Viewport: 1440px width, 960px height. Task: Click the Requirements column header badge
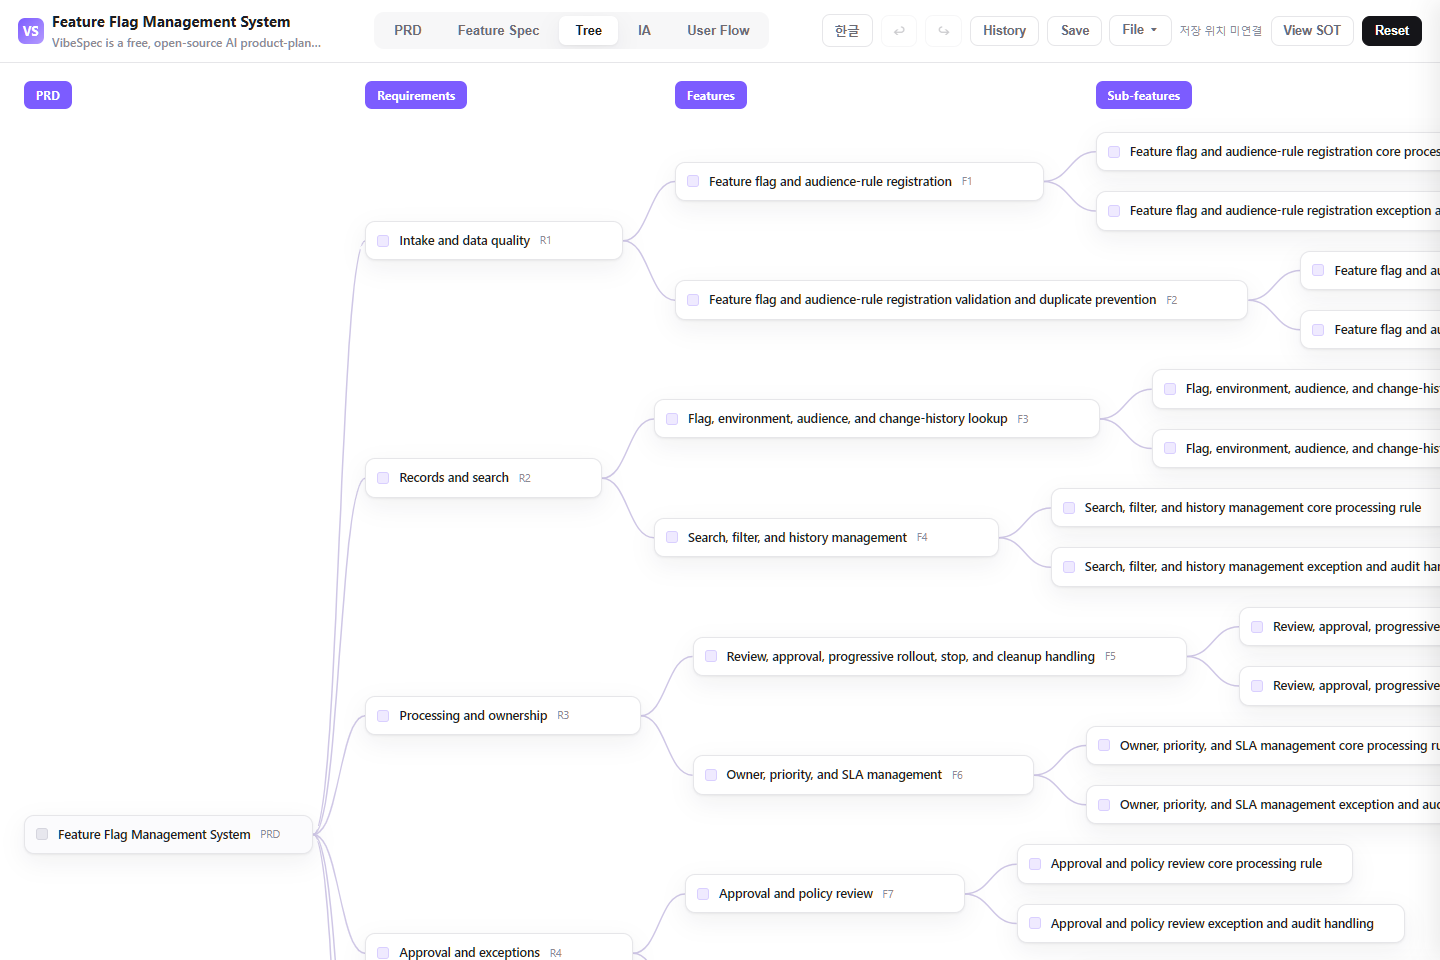coord(416,95)
